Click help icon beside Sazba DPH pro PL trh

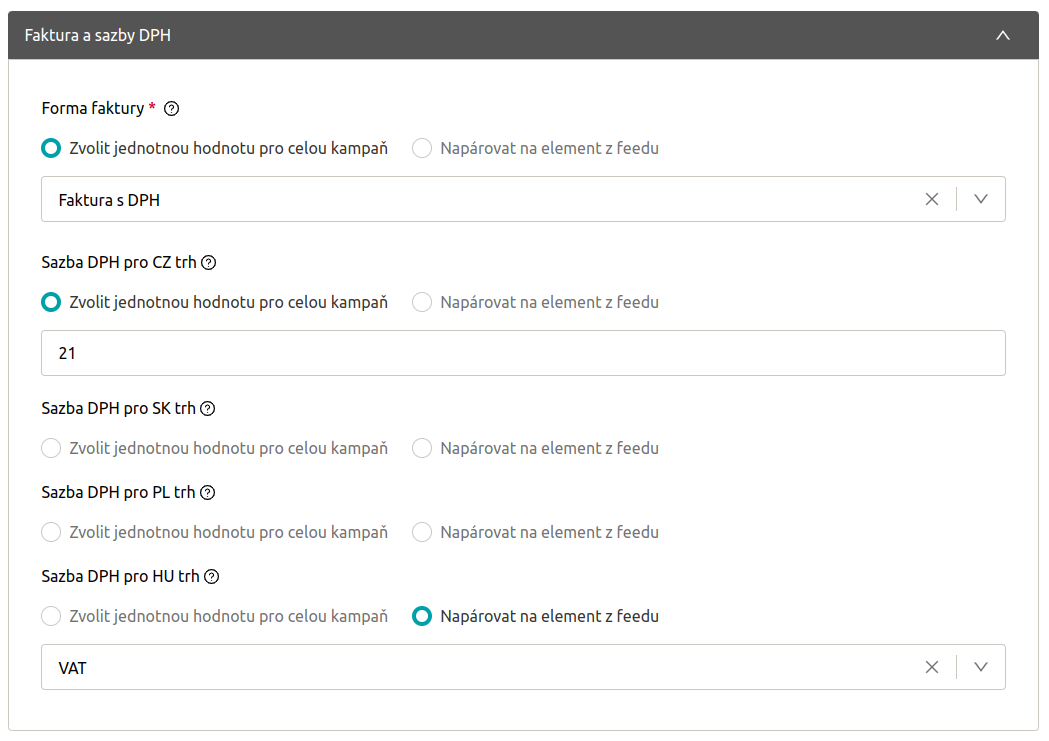[208, 493]
